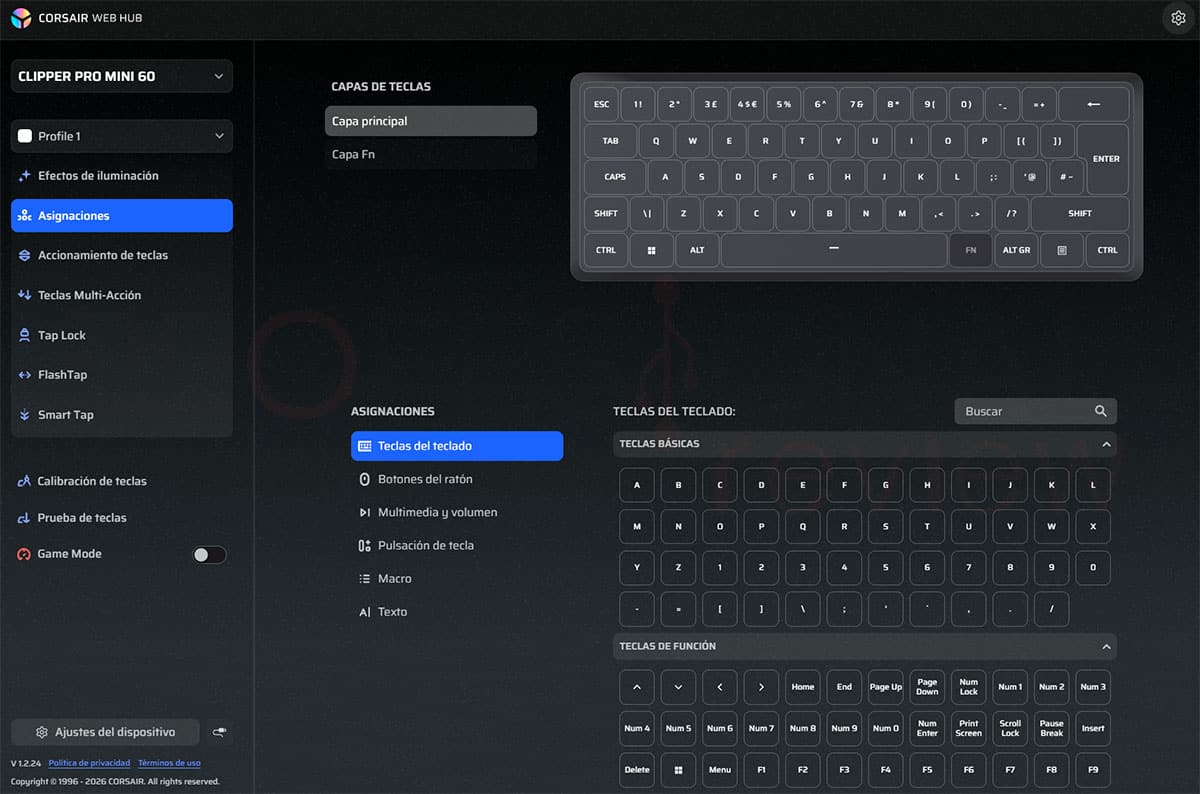Click the magnifier search icon
This screenshot has width=1200, height=794.
pyautogui.click(x=1101, y=411)
